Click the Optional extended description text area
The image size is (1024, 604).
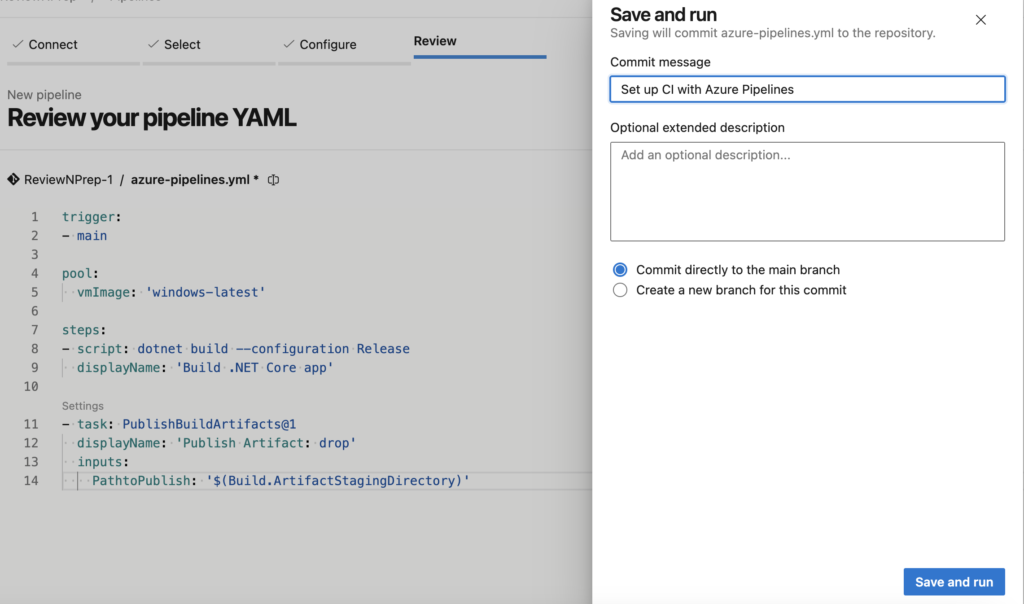(807, 191)
